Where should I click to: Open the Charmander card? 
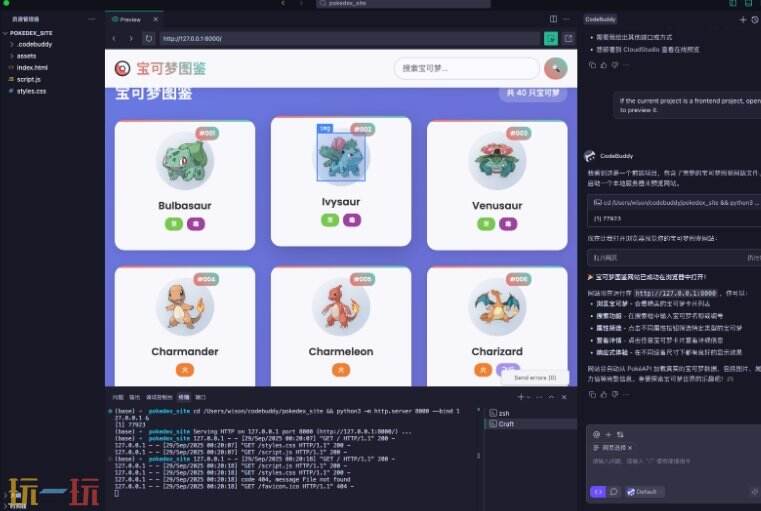pyautogui.click(x=185, y=326)
